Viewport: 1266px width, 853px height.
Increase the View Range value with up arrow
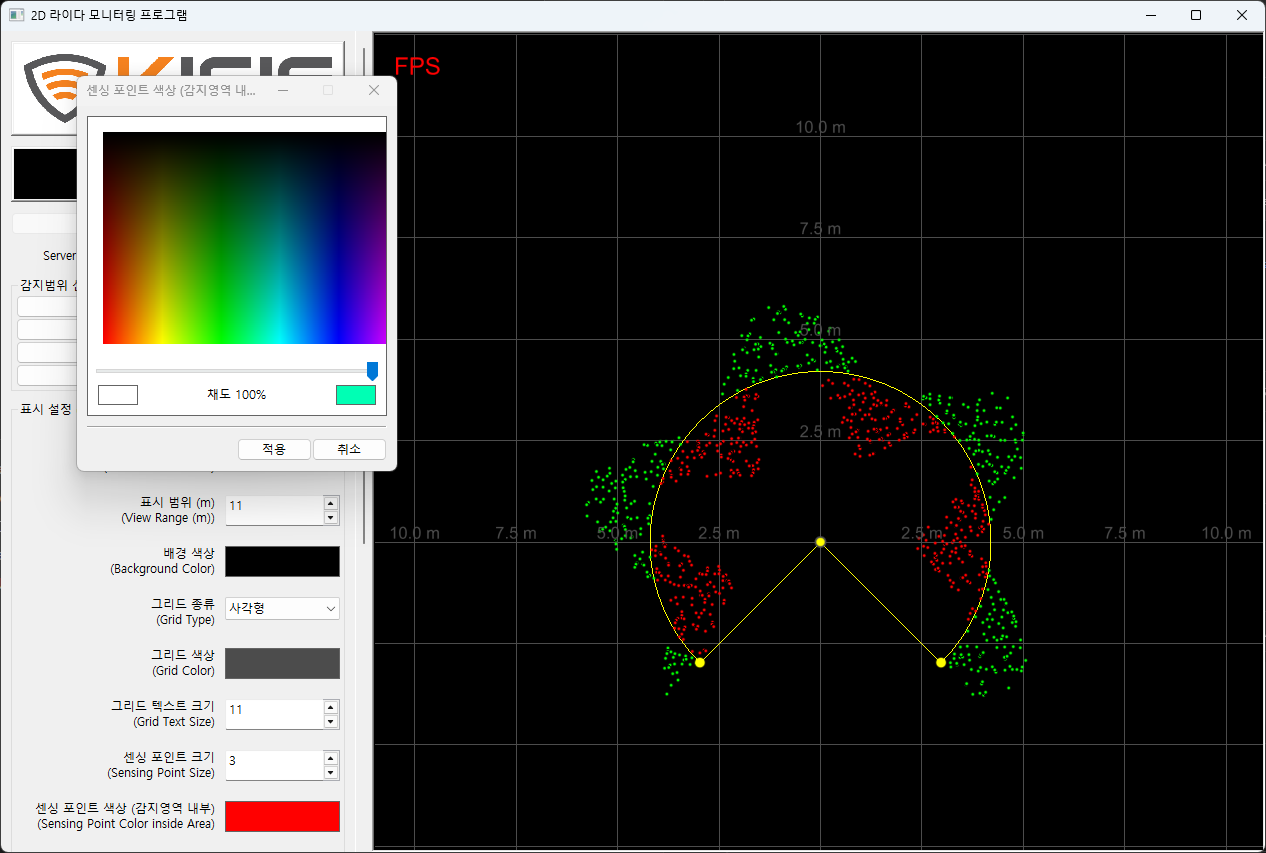pyautogui.click(x=331, y=503)
